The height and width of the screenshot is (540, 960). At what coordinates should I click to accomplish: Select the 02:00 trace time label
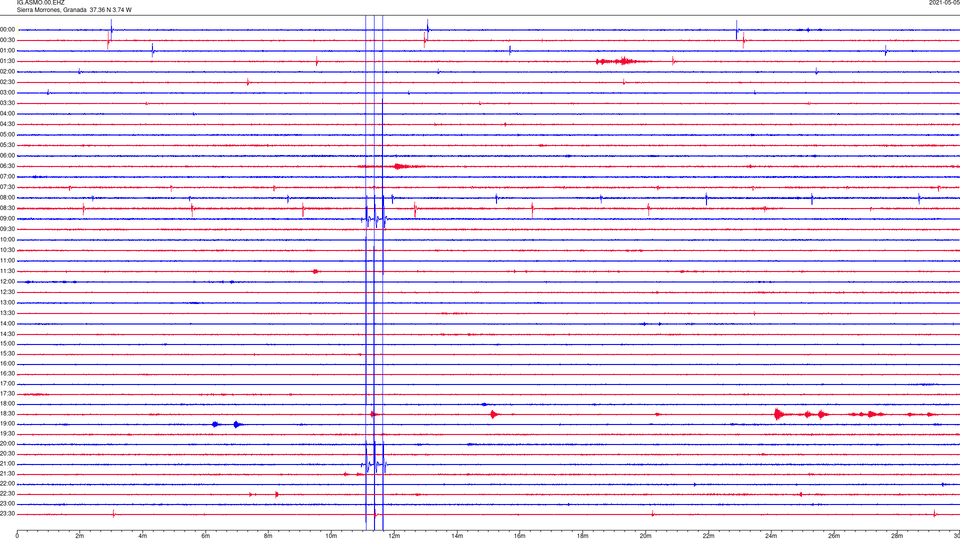pos(8,72)
